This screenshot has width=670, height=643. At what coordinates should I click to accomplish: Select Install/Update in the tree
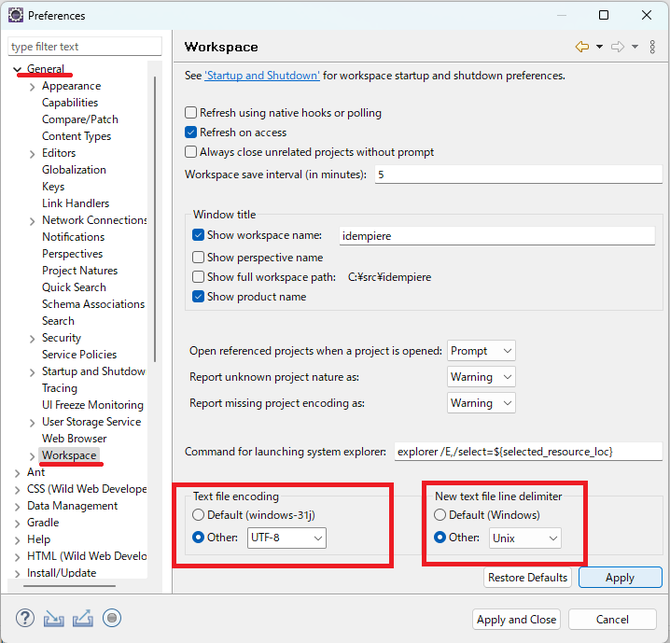(62, 573)
